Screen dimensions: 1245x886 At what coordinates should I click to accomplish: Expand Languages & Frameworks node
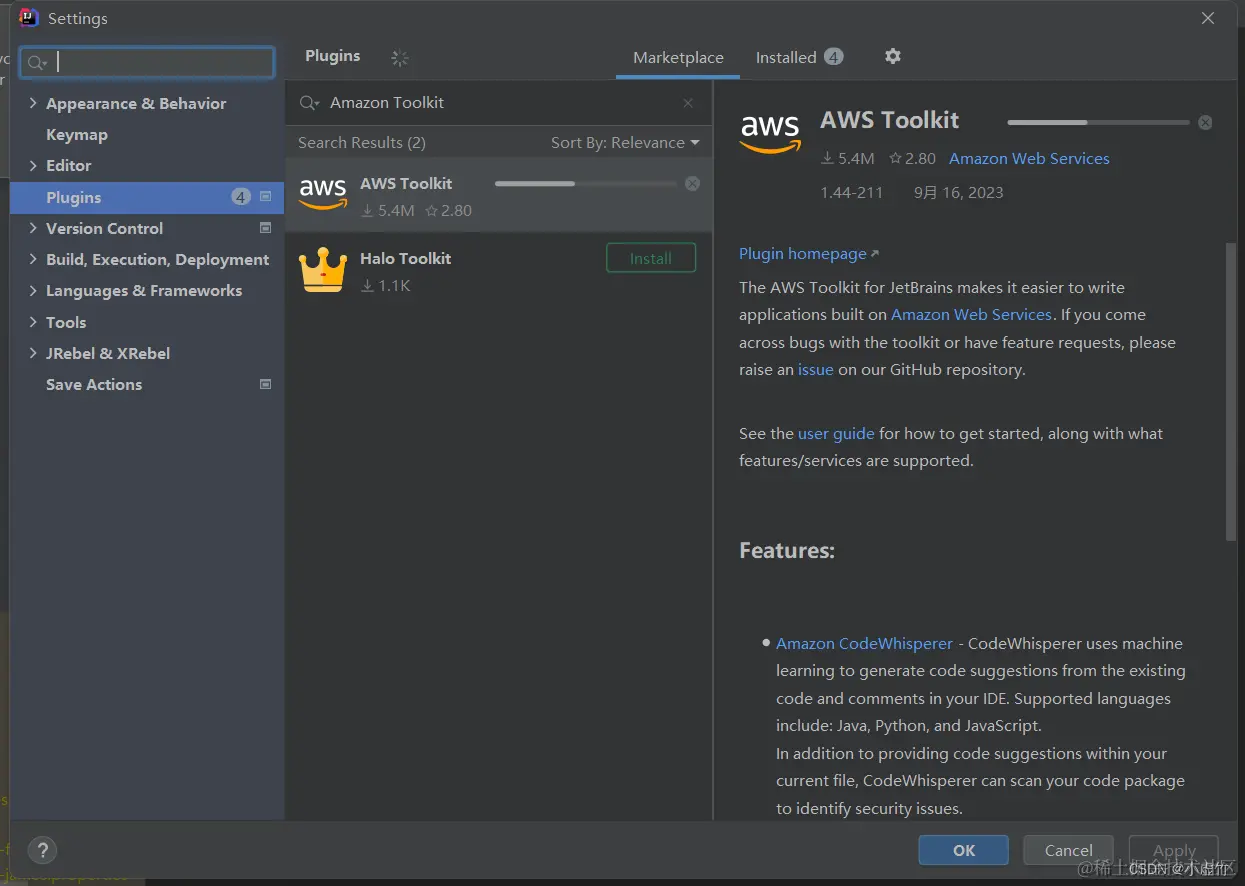click(x=33, y=290)
